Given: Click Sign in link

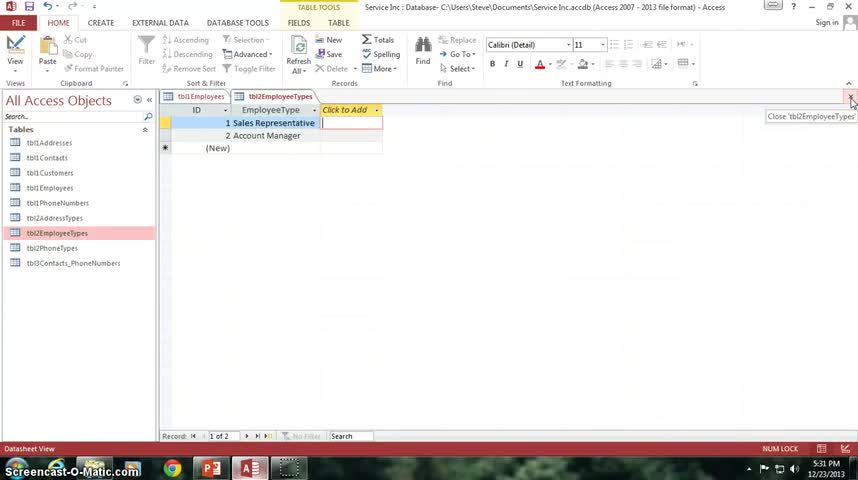Looking at the screenshot, I should pos(827,22).
